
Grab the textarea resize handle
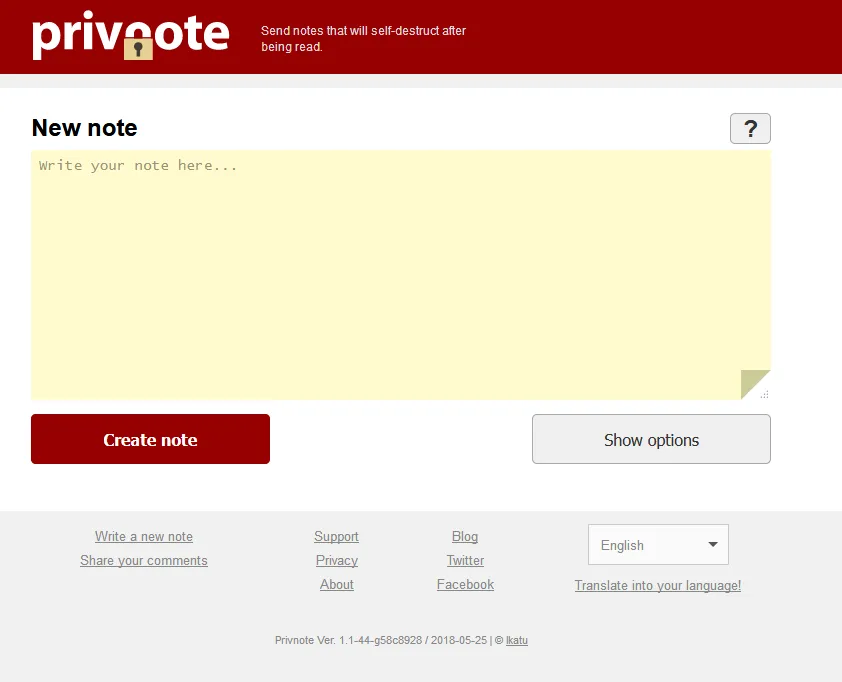click(x=765, y=395)
